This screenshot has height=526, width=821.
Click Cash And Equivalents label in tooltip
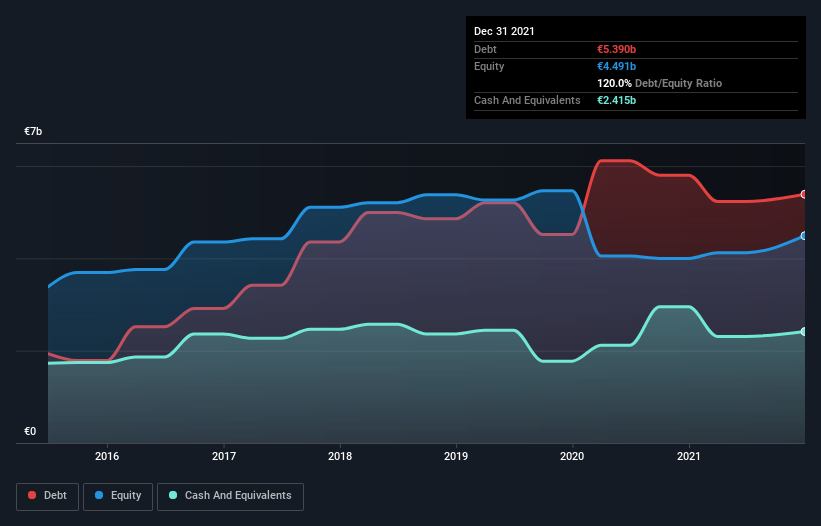click(527, 100)
